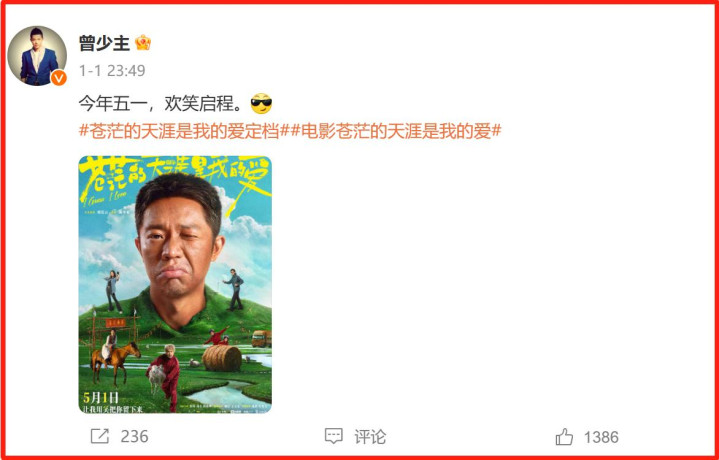This screenshot has width=719, height=460.
Task: Click the repost share arrow icon
Action: (100, 436)
